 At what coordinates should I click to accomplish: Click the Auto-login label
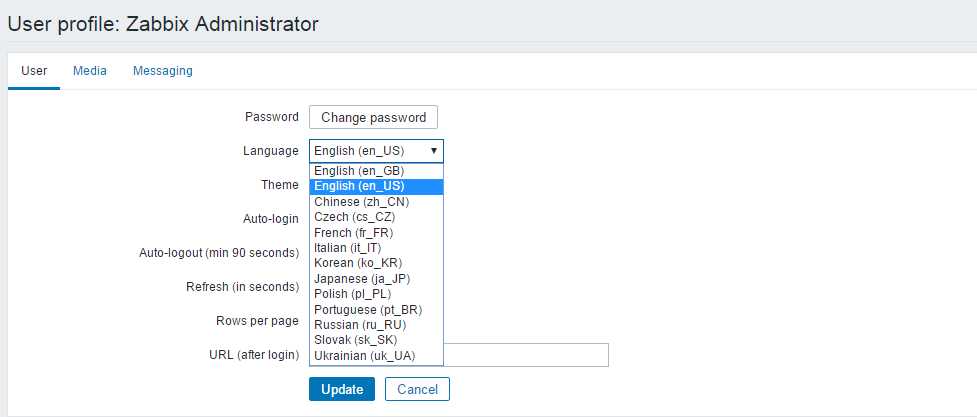[x=270, y=219]
